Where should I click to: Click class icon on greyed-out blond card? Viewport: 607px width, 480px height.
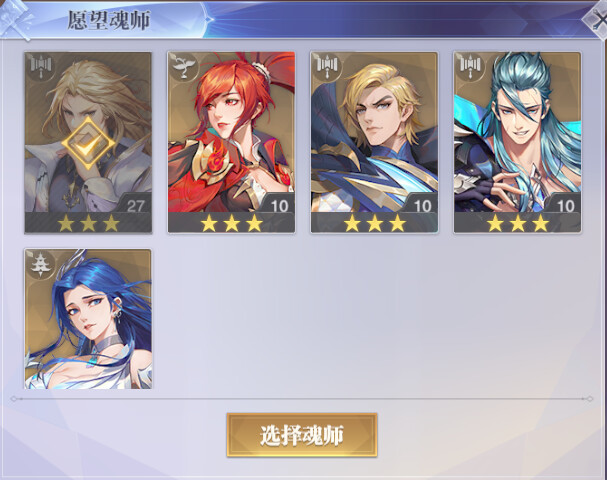pyautogui.click(x=40, y=67)
